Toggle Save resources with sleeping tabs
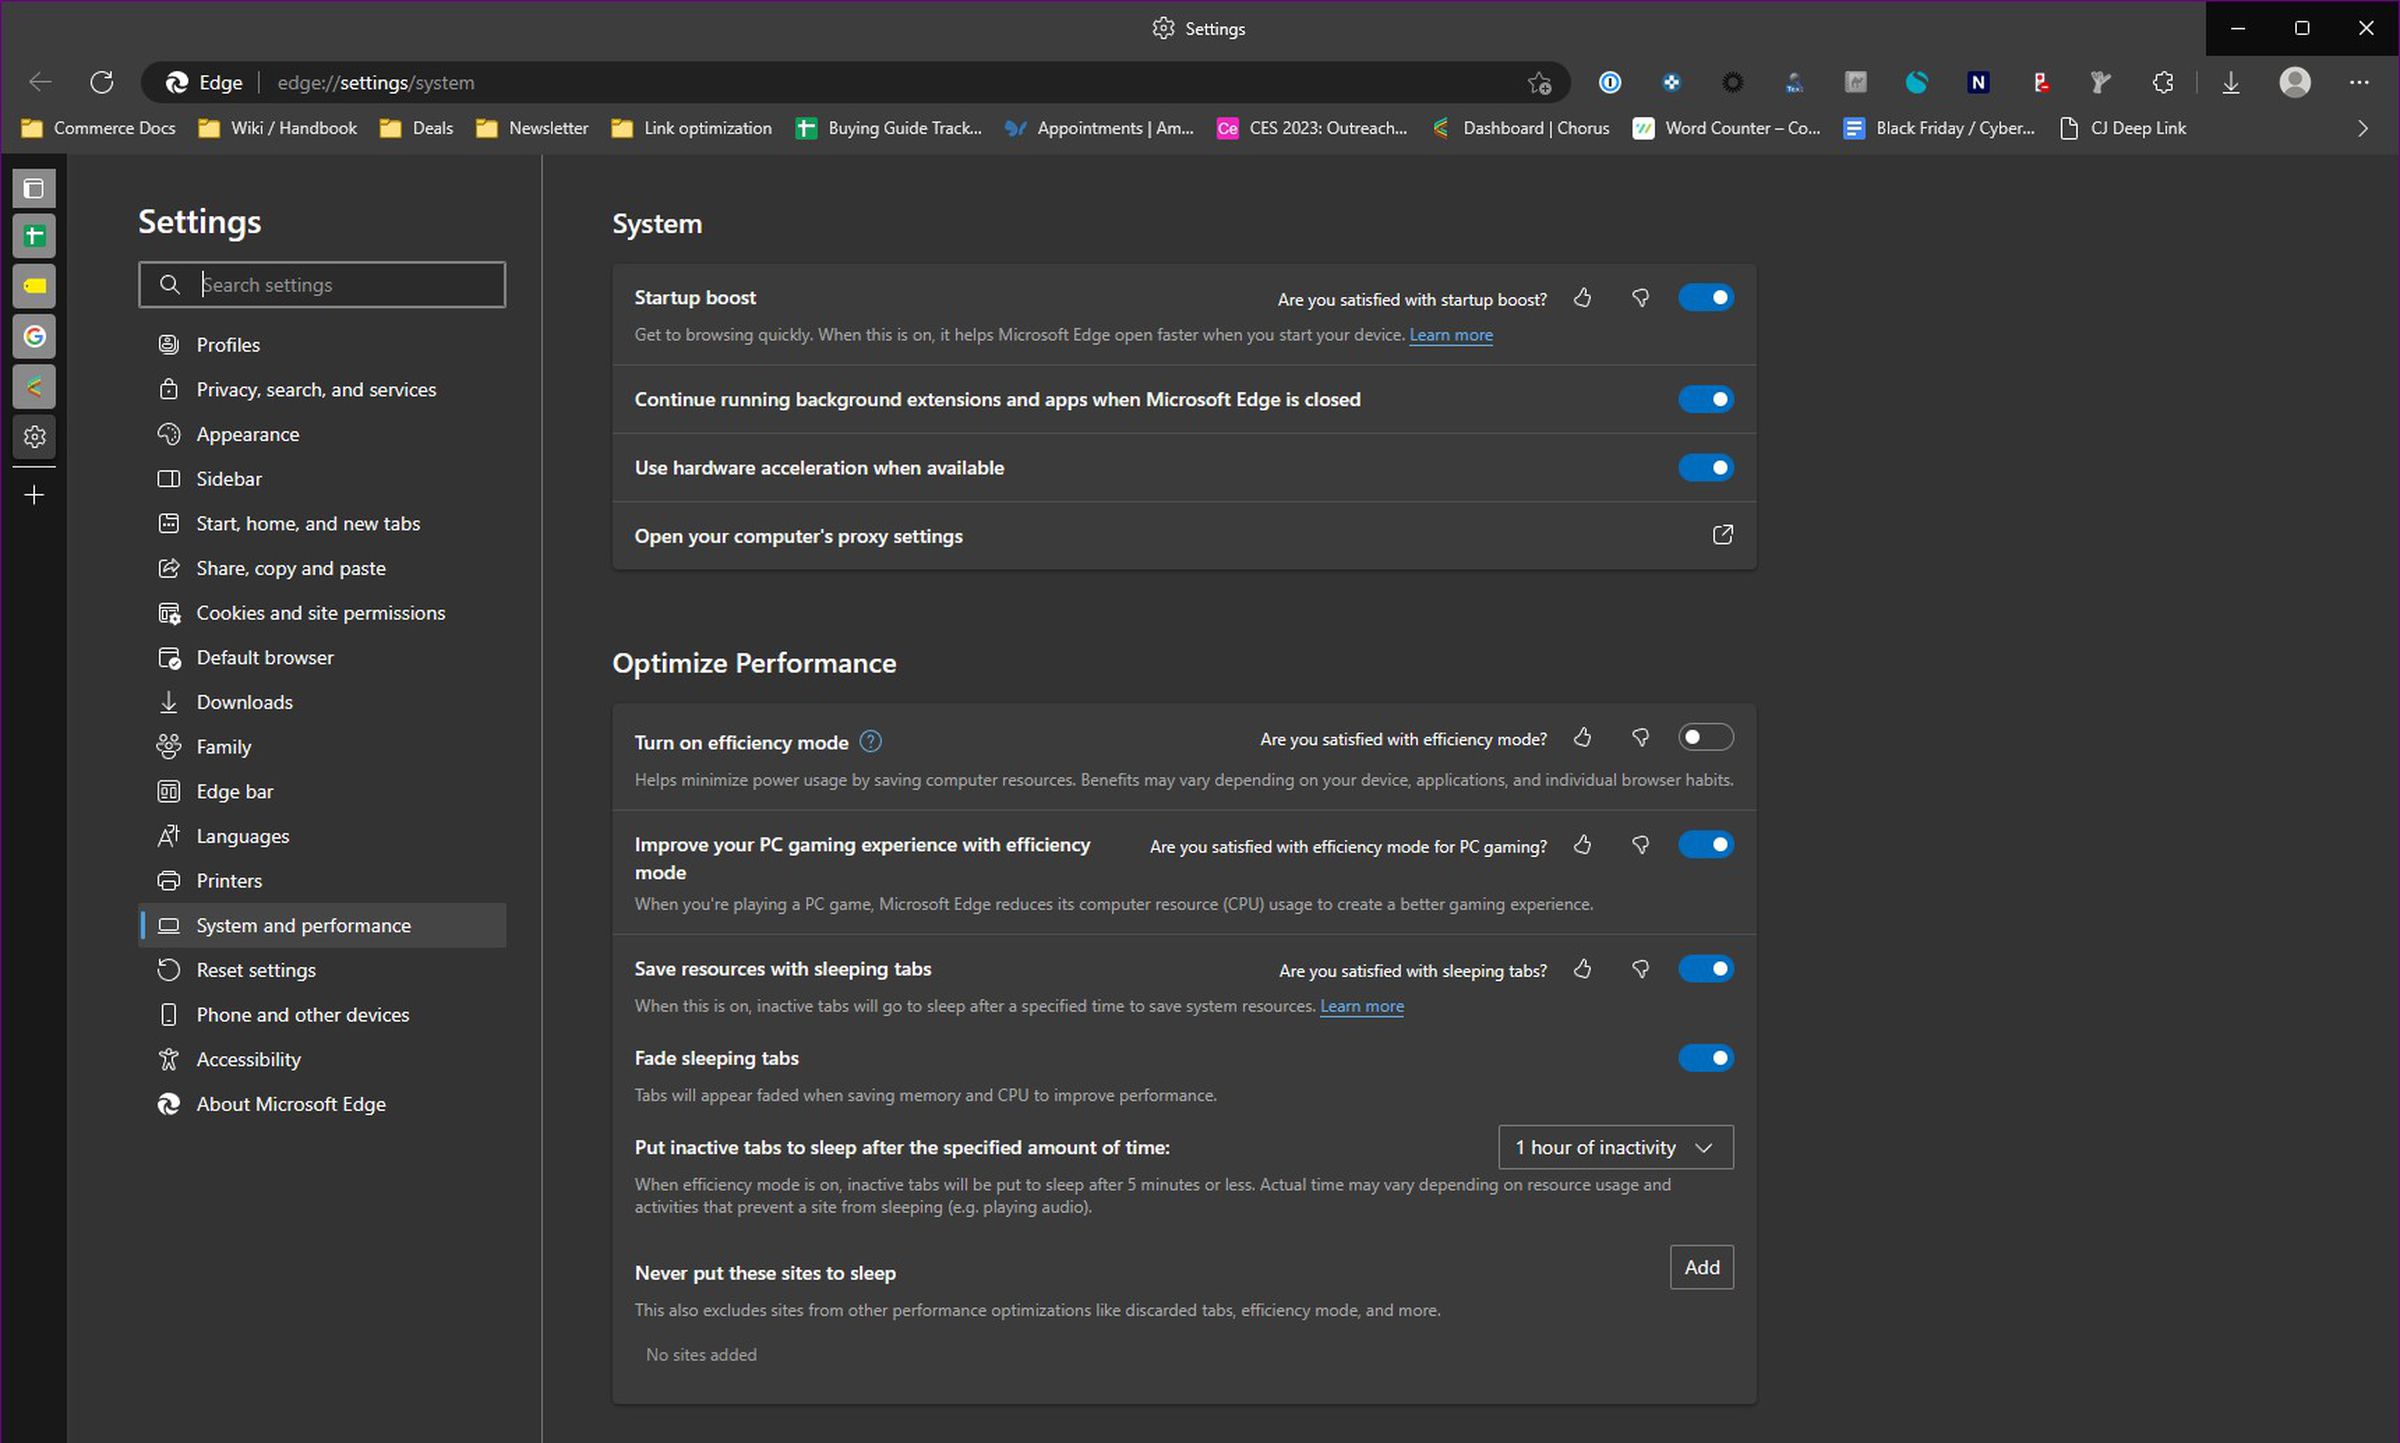 (1706, 968)
